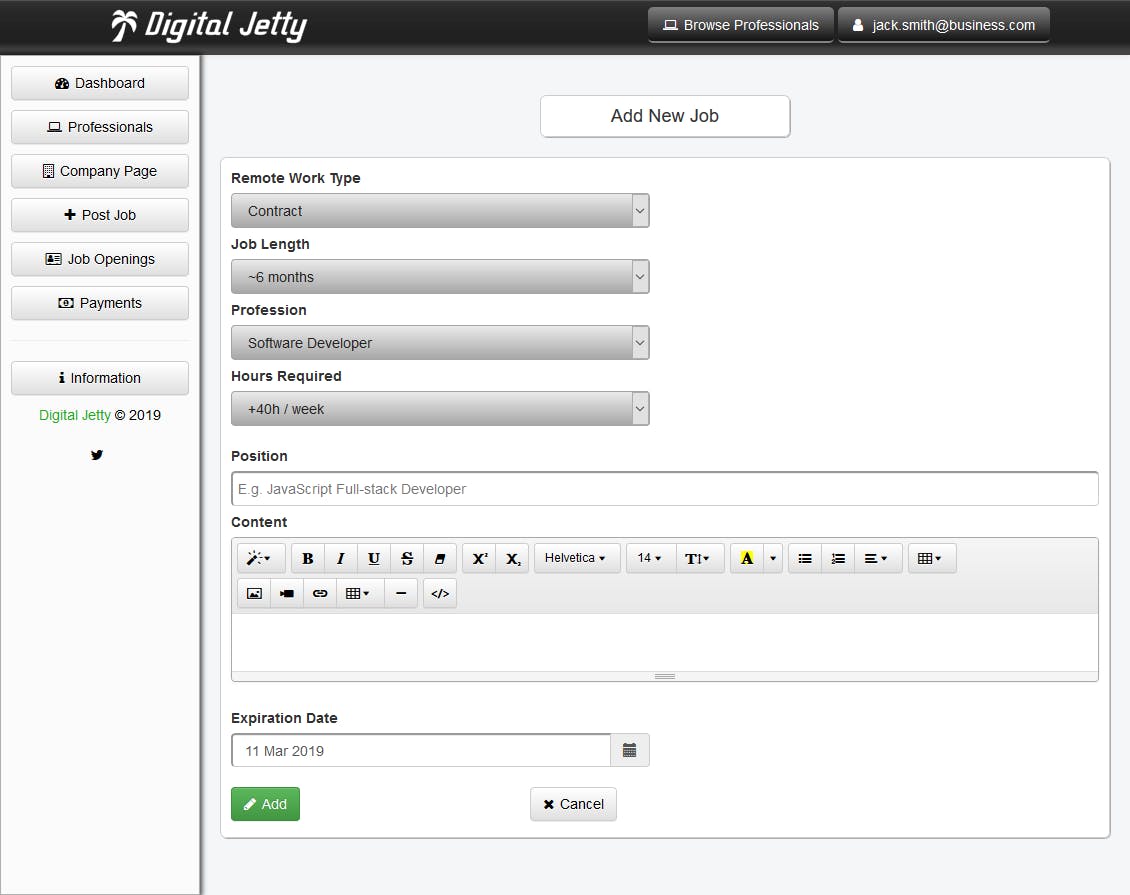Apply superscript formatting
1130x895 pixels.
(479, 558)
